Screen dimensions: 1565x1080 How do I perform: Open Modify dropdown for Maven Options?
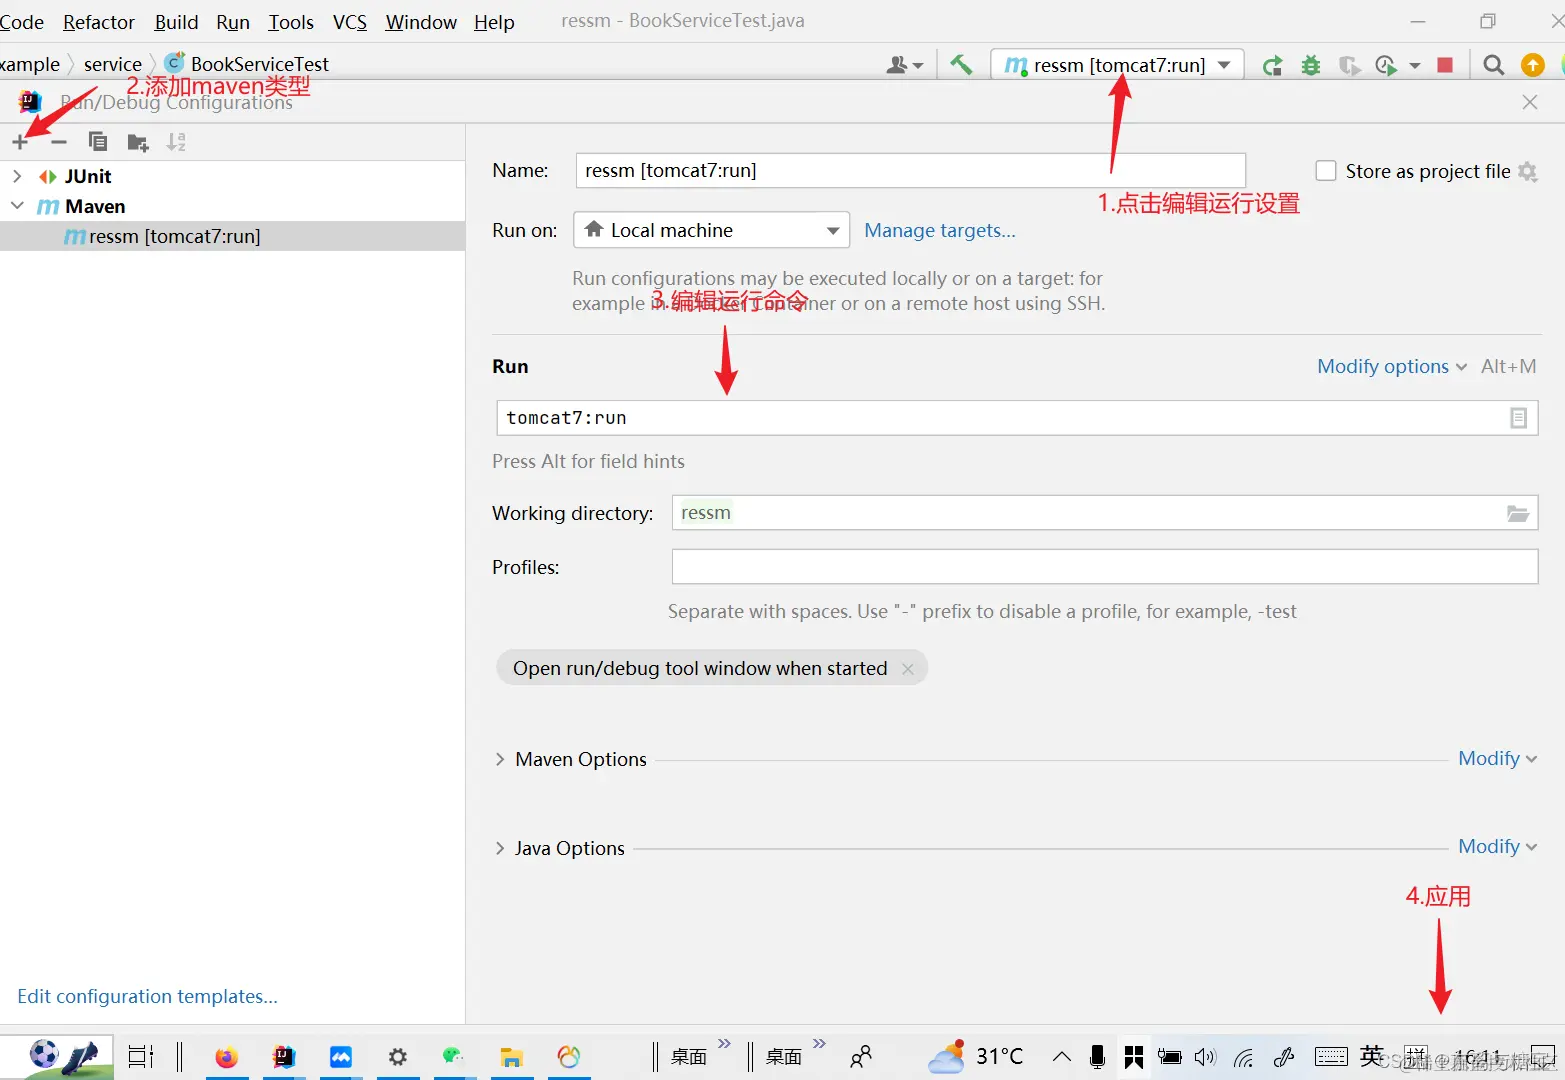click(x=1497, y=758)
